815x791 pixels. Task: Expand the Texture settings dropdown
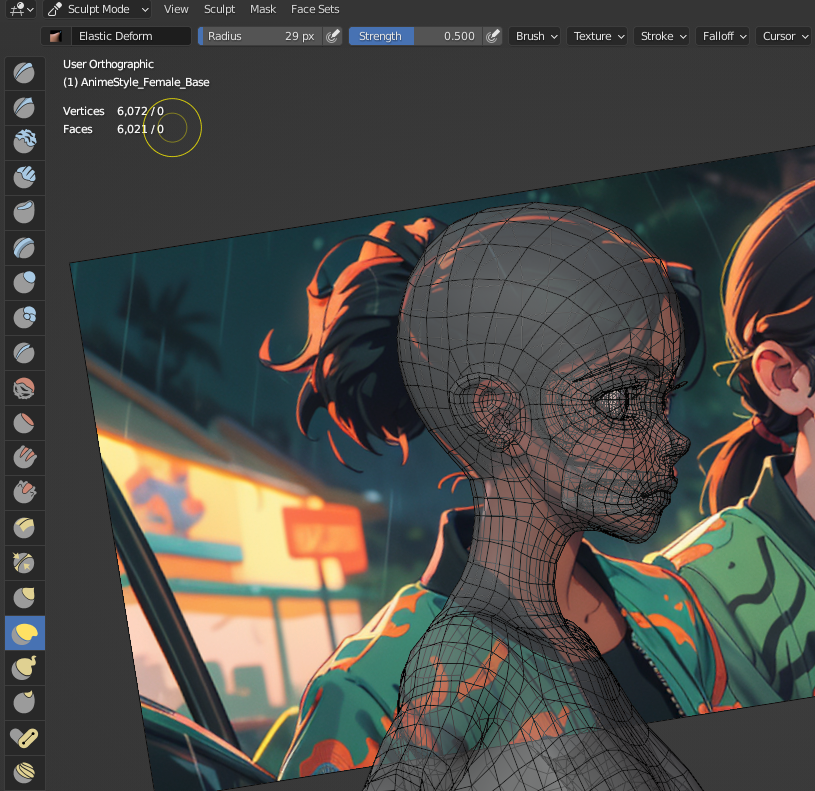coord(597,36)
